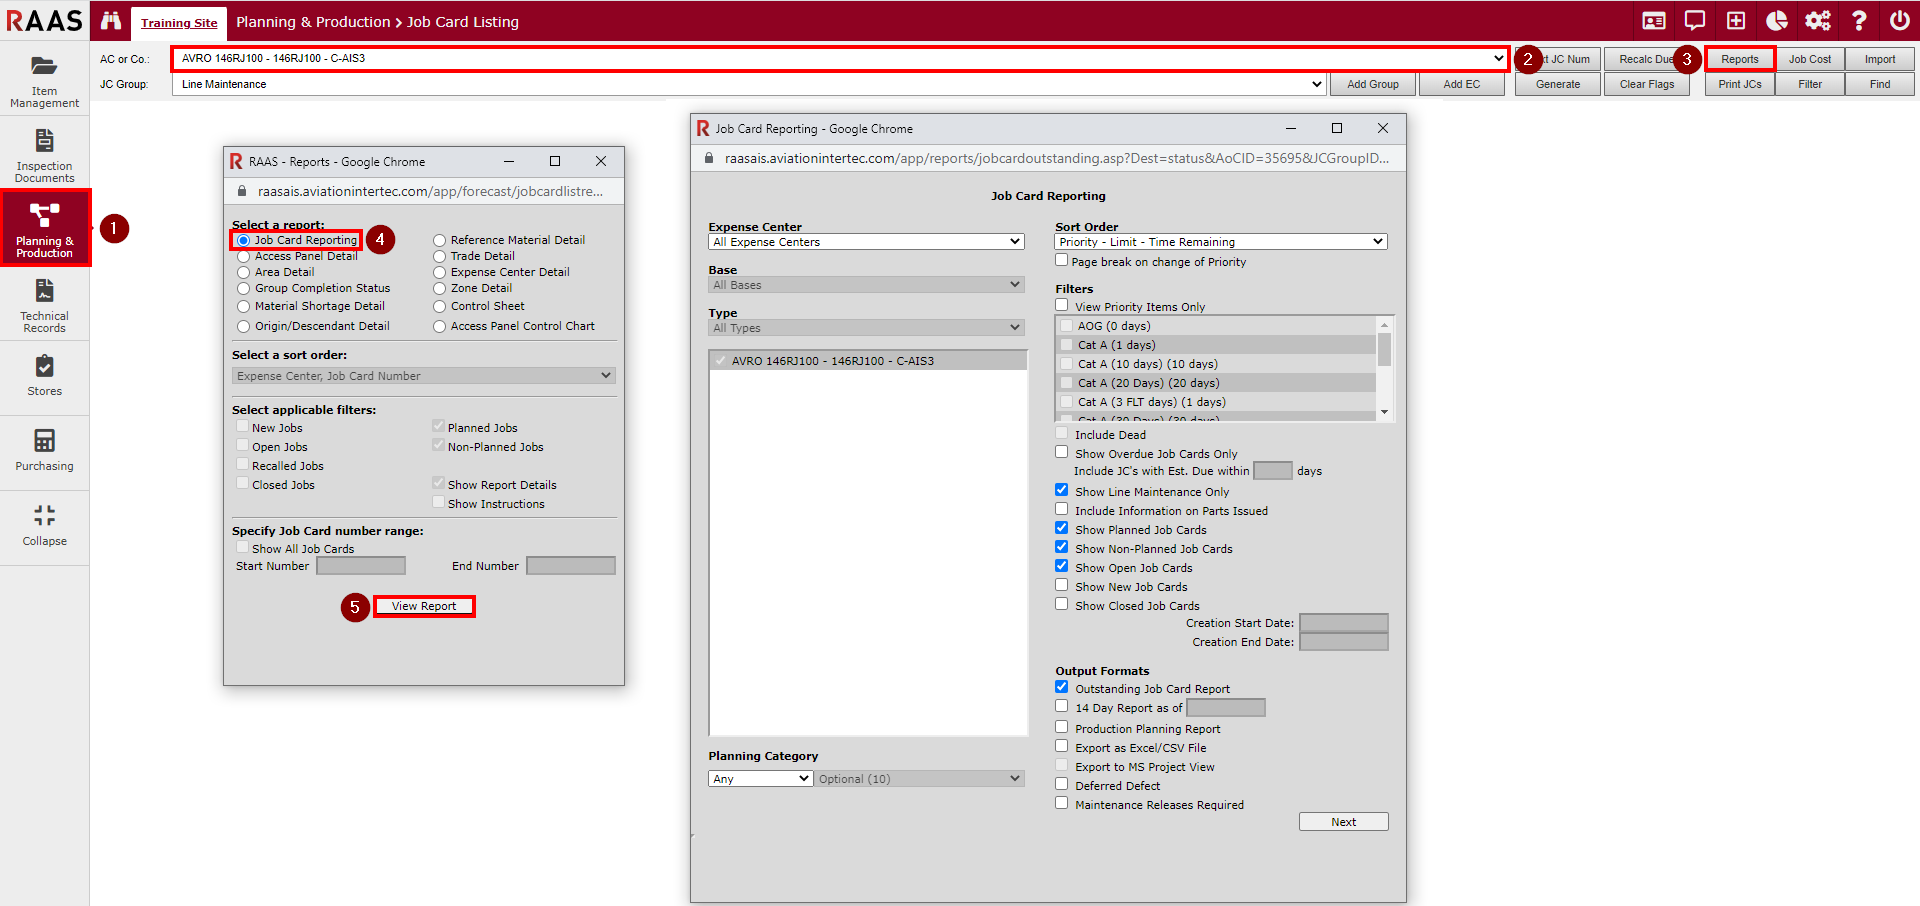Enable the Show Closed Job Cards checkbox

point(1062,604)
